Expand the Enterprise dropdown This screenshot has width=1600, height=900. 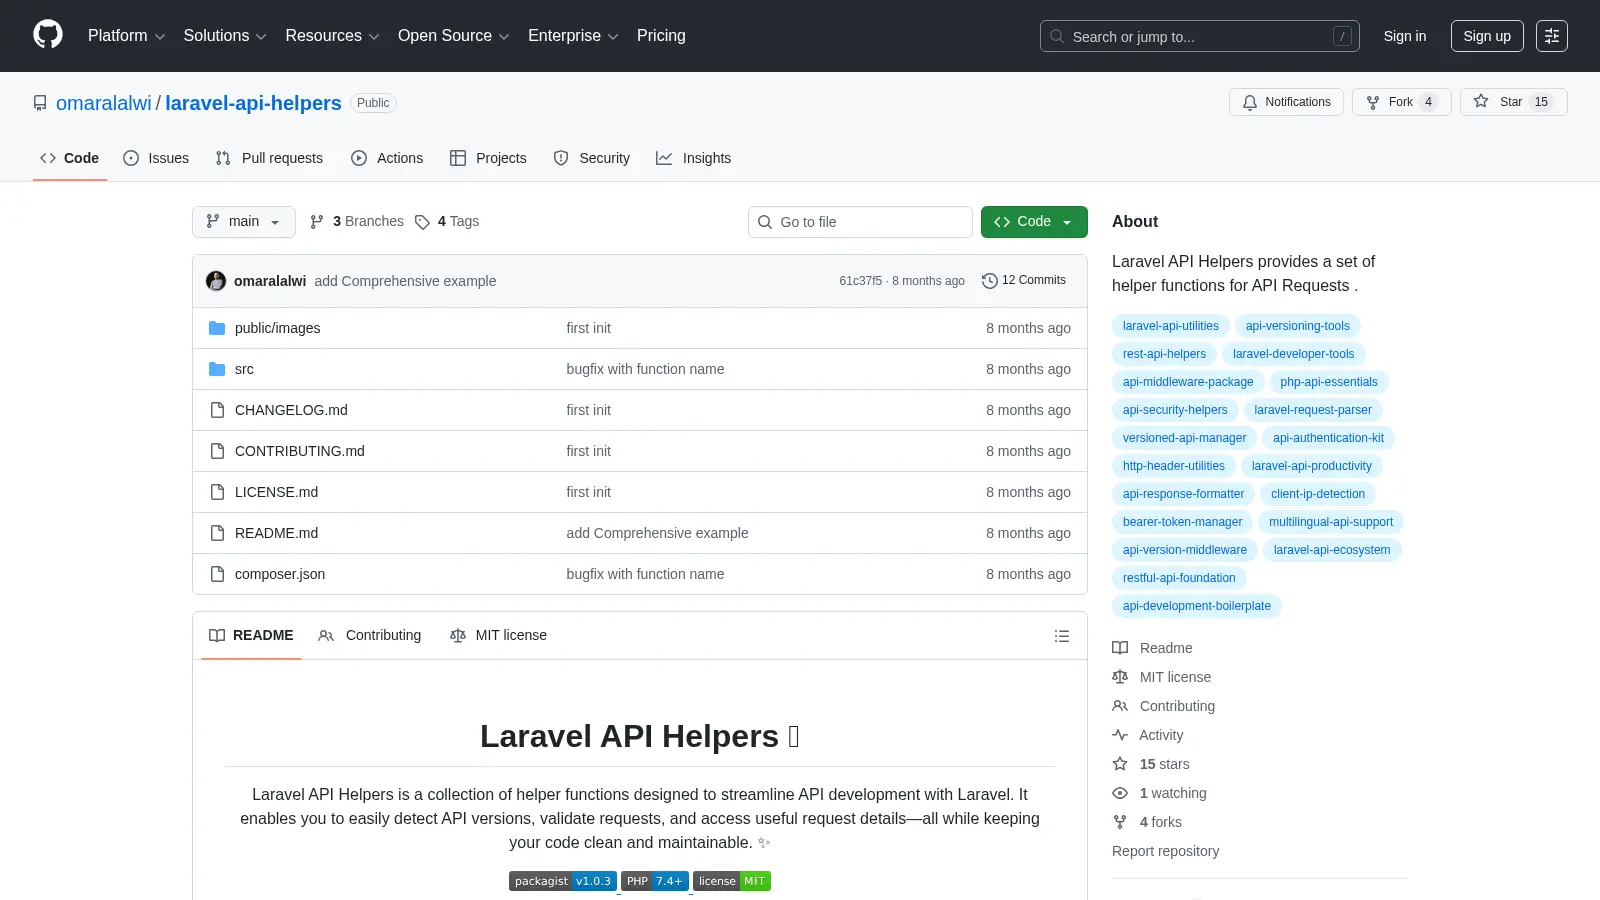(x=573, y=36)
